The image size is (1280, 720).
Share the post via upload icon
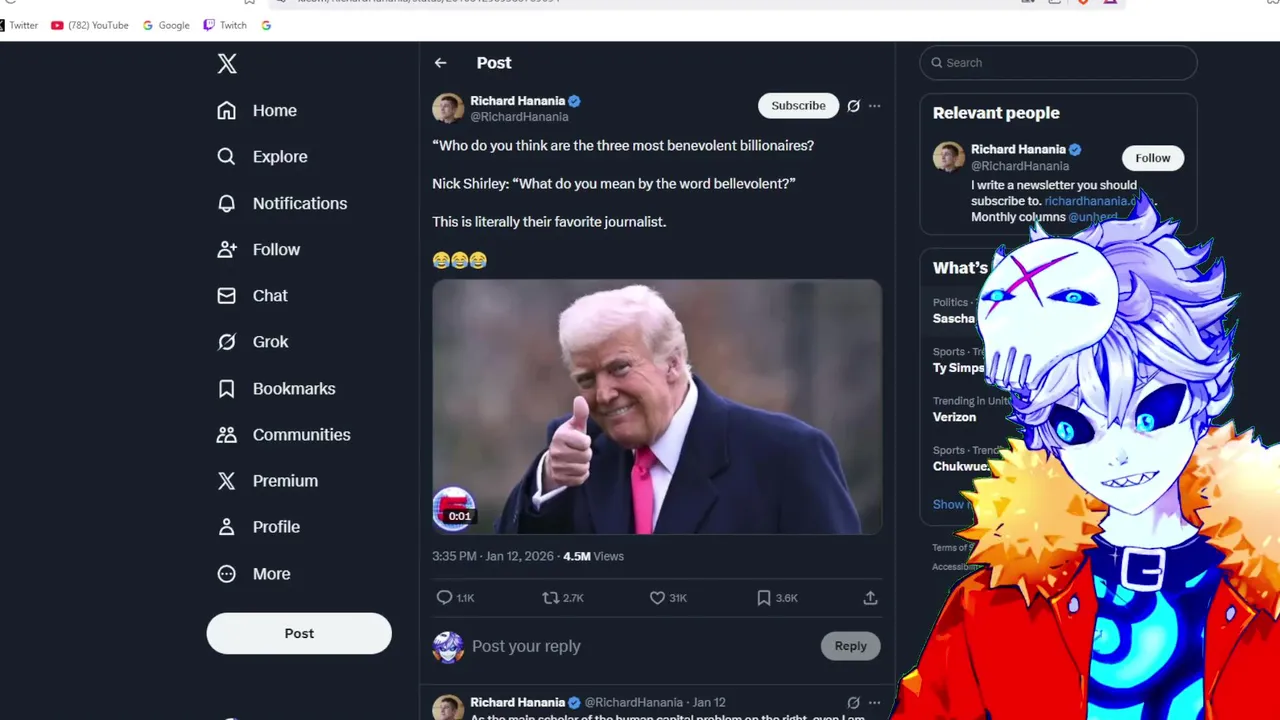point(870,597)
